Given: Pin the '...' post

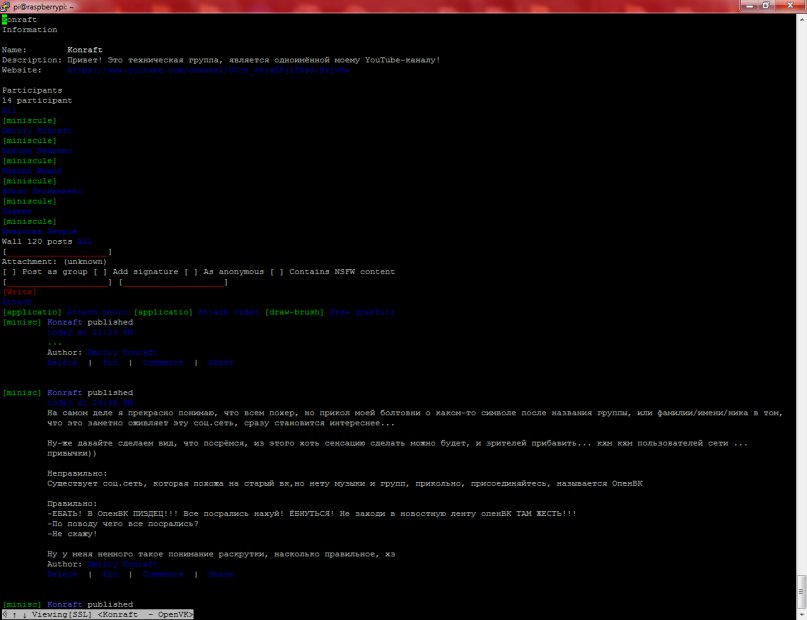Looking at the screenshot, I should (110, 363).
